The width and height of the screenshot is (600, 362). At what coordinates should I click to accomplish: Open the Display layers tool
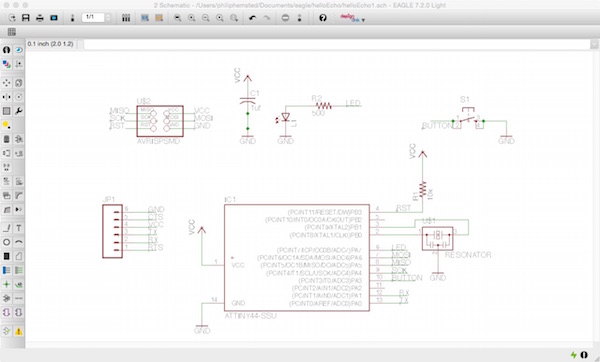tap(7, 64)
